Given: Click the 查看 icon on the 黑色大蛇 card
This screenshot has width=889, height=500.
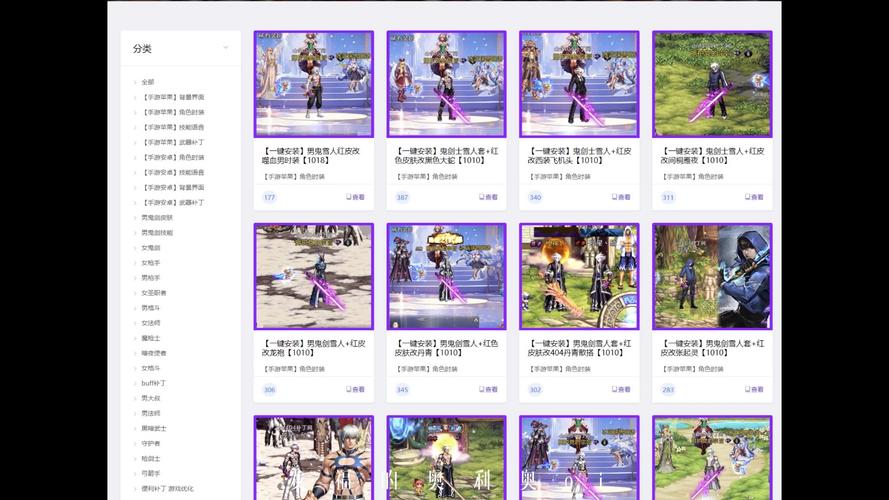Looking at the screenshot, I should click(488, 197).
